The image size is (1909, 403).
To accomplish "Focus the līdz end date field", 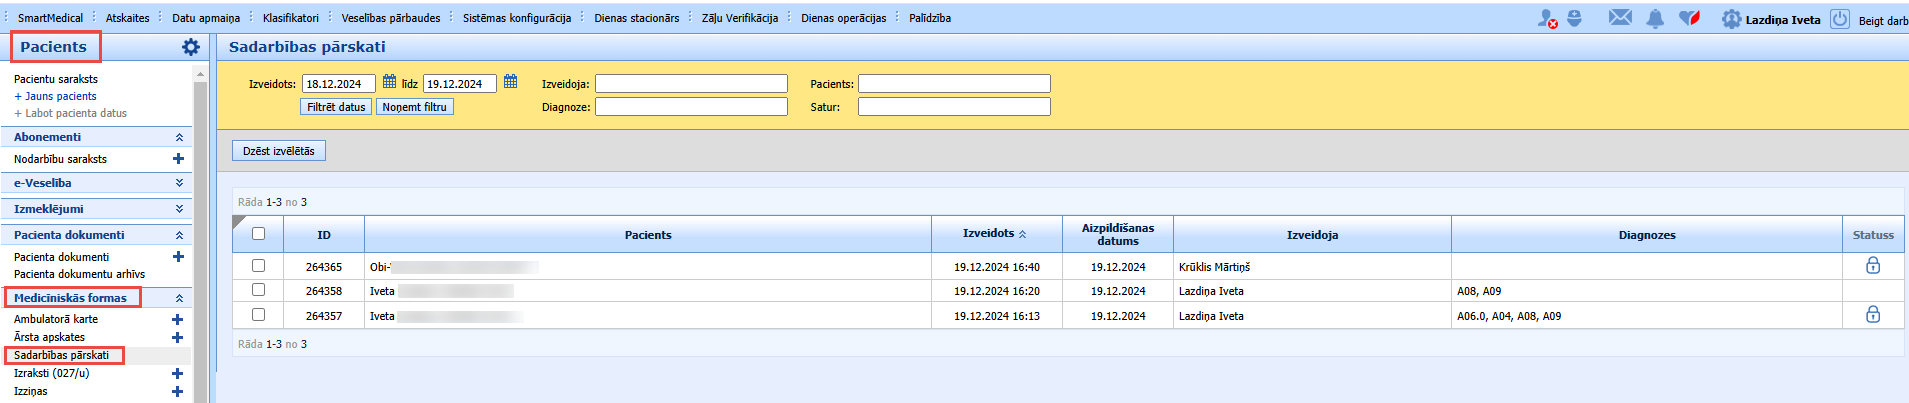I will [x=460, y=84].
